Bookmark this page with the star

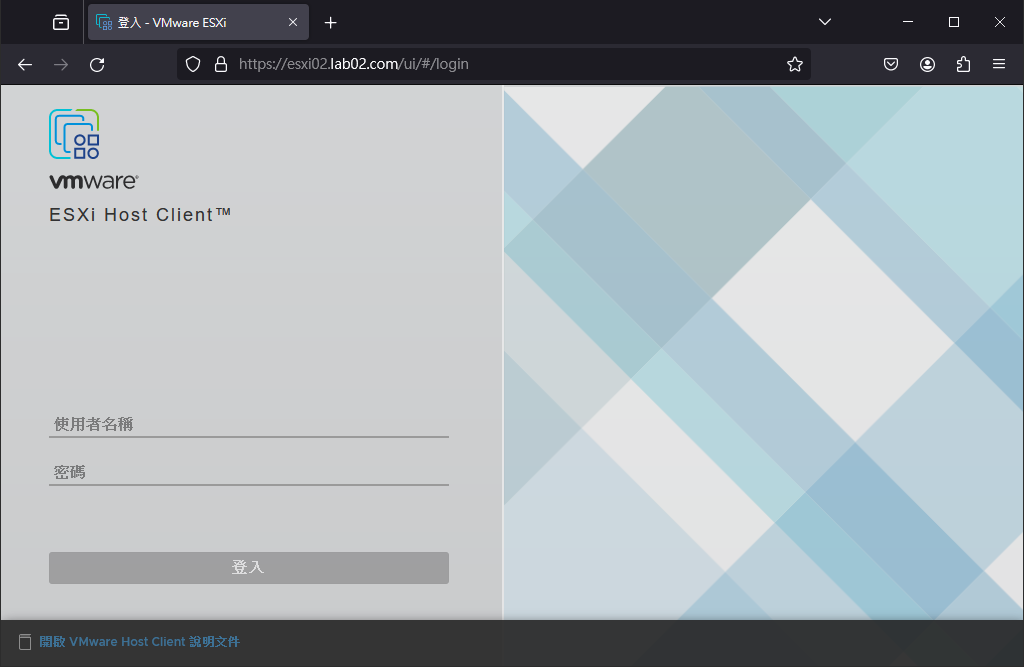click(x=795, y=64)
